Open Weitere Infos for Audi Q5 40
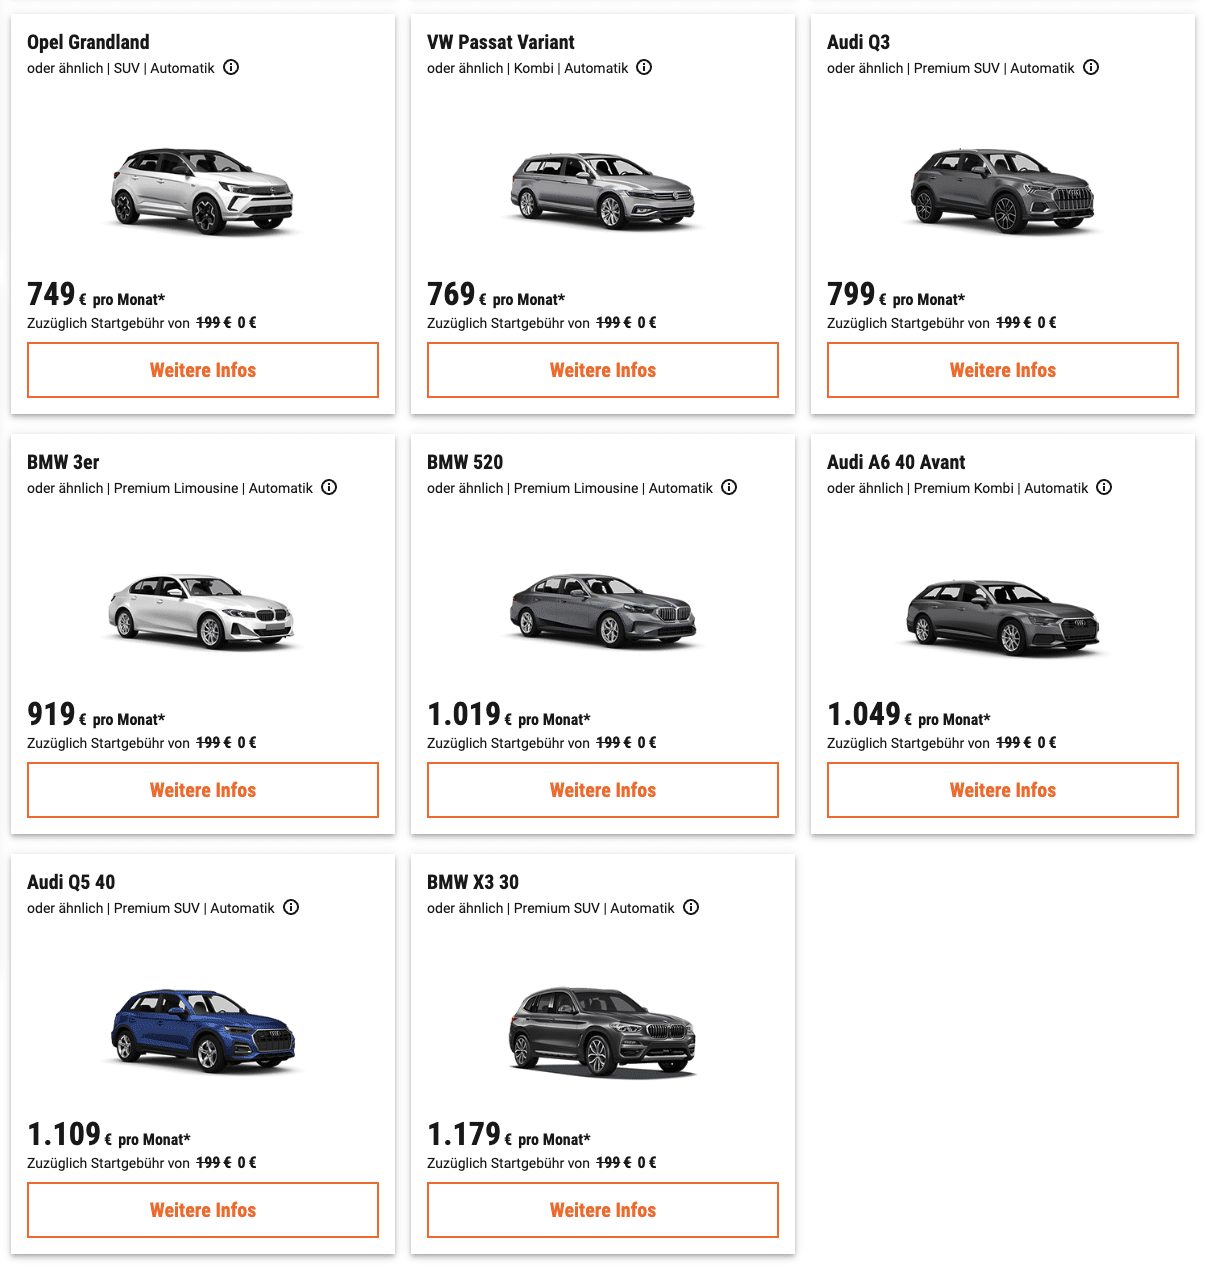This screenshot has height=1270, width=1228. [x=203, y=1210]
